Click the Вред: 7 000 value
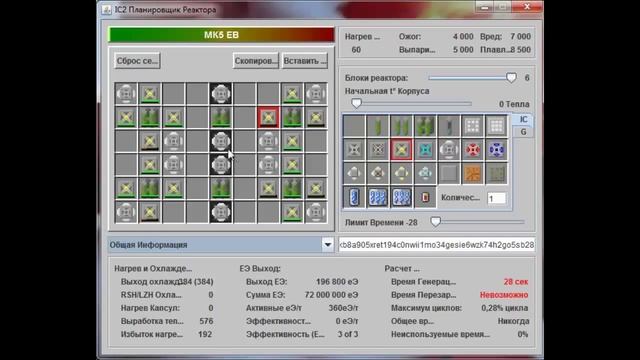The image size is (640, 360). pyautogui.click(x=520, y=37)
